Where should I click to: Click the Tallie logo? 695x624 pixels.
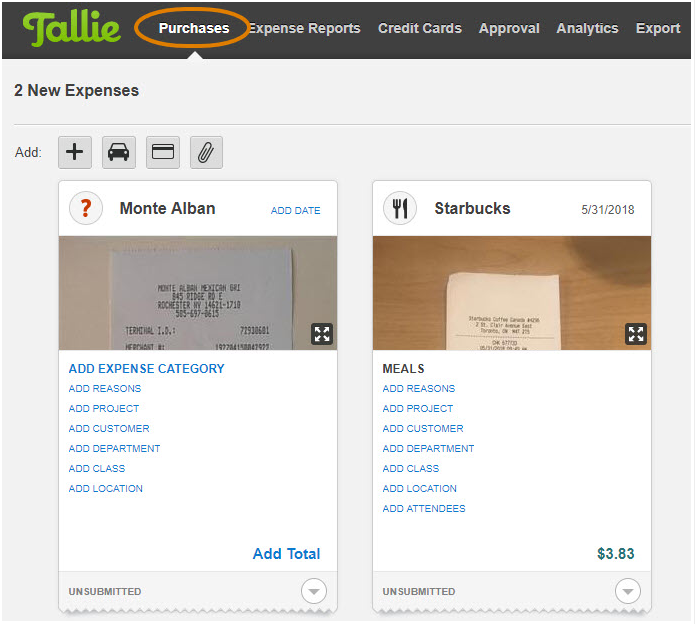[x=71, y=28]
